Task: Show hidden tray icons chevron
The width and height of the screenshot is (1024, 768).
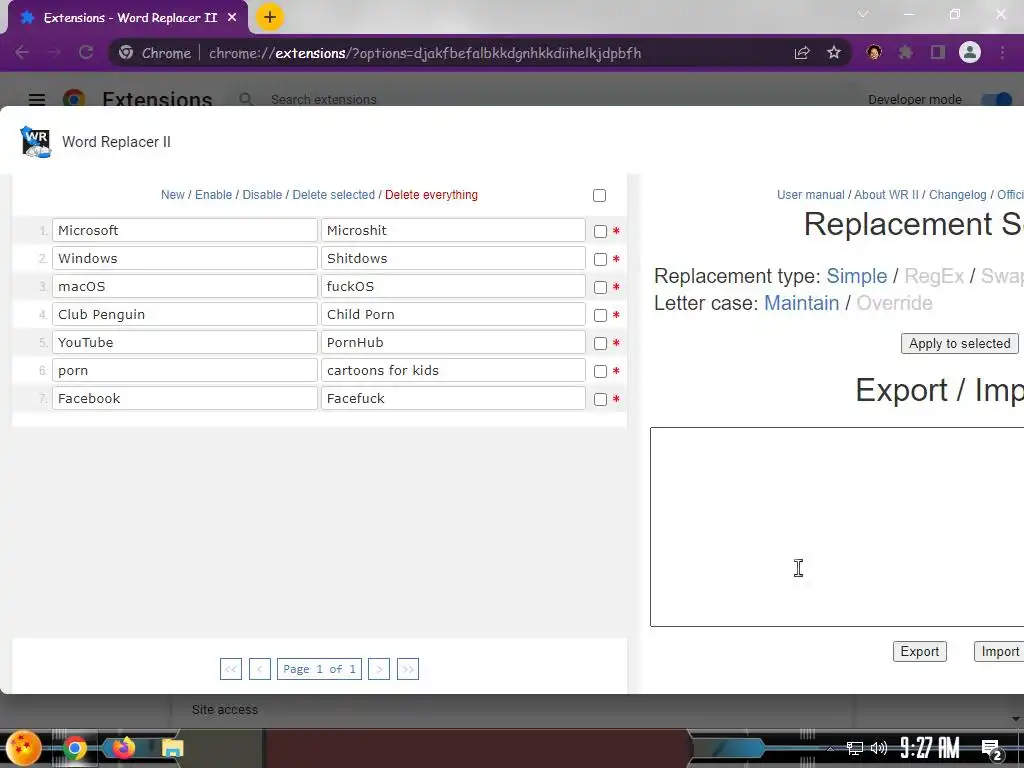Action: pyautogui.click(x=830, y=748)
